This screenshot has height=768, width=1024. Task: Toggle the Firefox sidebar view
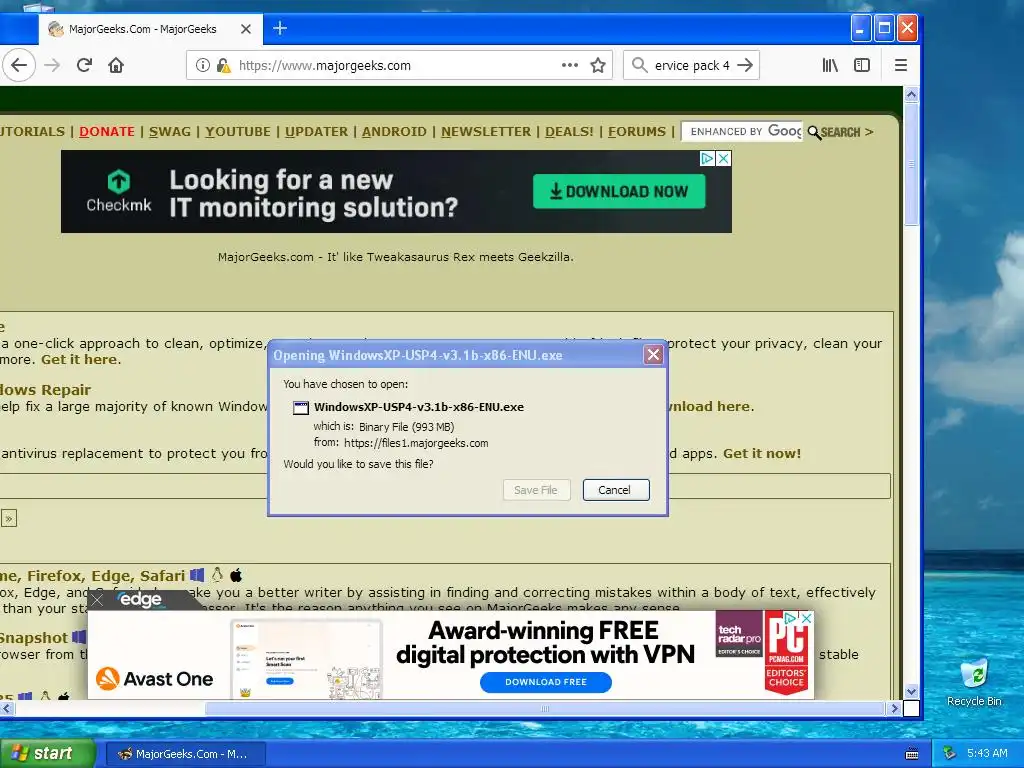(862, 65)
